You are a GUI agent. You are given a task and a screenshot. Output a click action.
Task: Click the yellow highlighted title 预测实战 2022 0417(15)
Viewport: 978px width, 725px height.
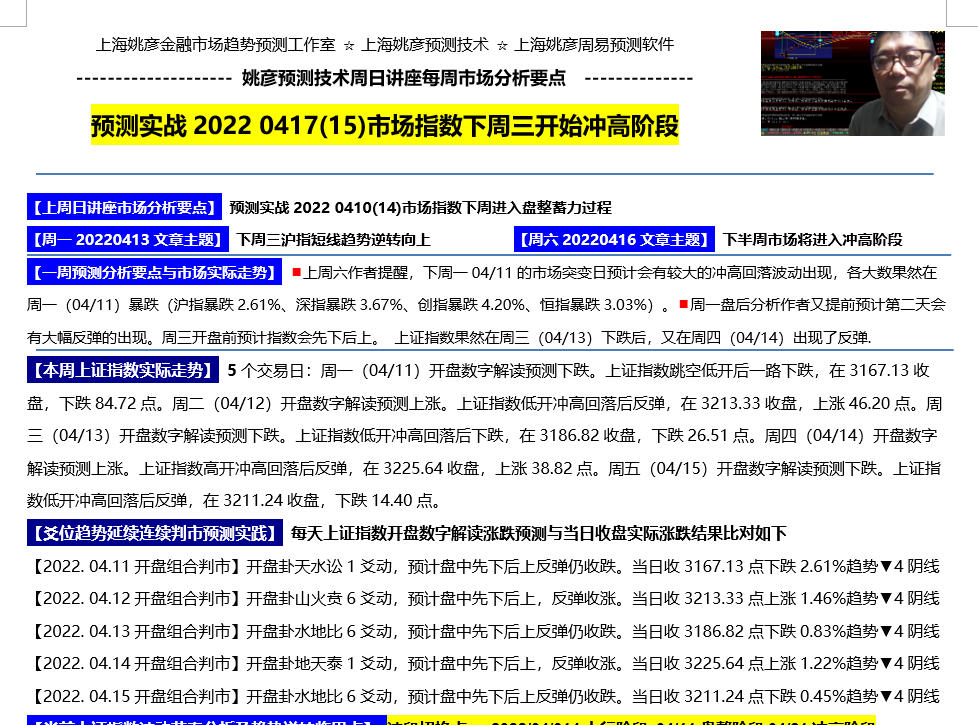(385, 127)
